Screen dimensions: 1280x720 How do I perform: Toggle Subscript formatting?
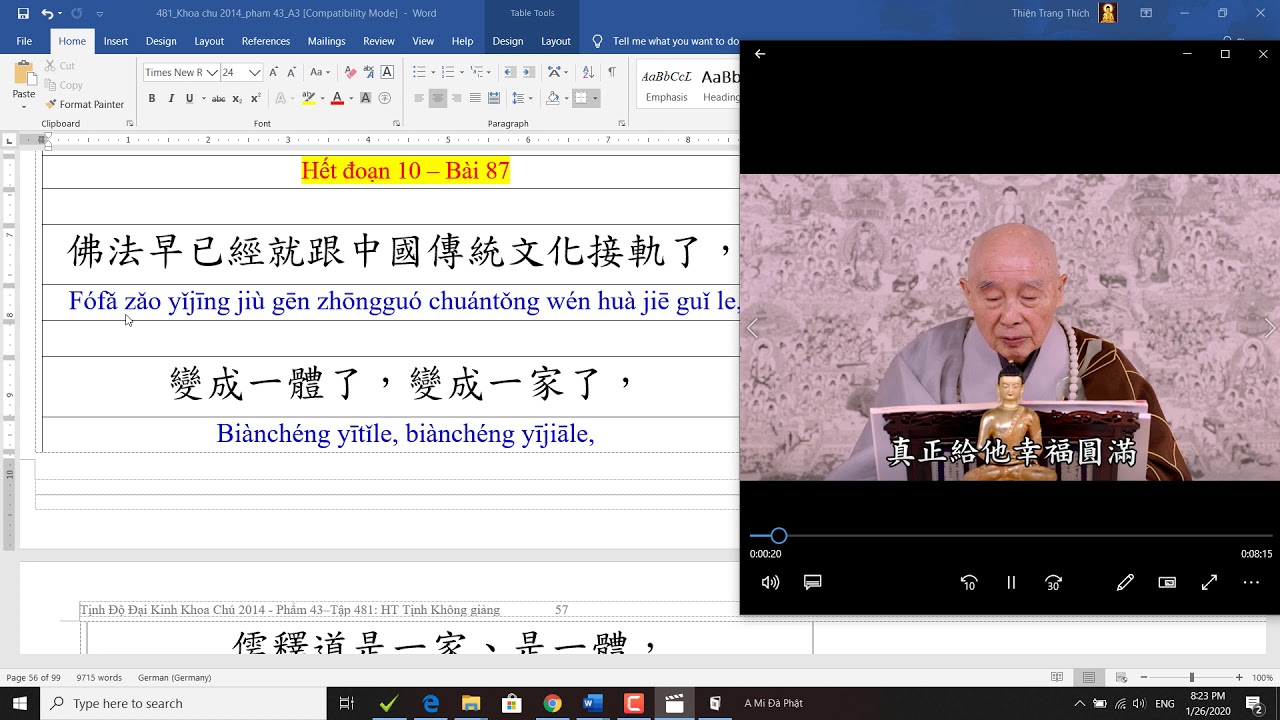pyautogui.click(x=237, y=98)
